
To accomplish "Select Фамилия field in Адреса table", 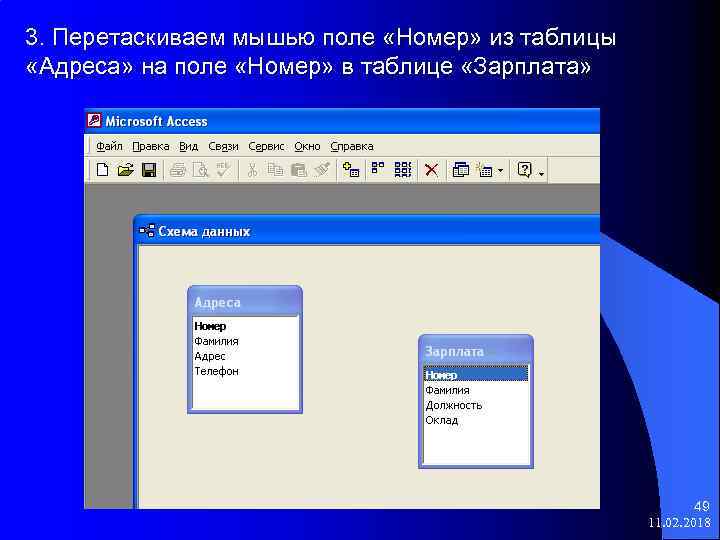I will point(245,341).
